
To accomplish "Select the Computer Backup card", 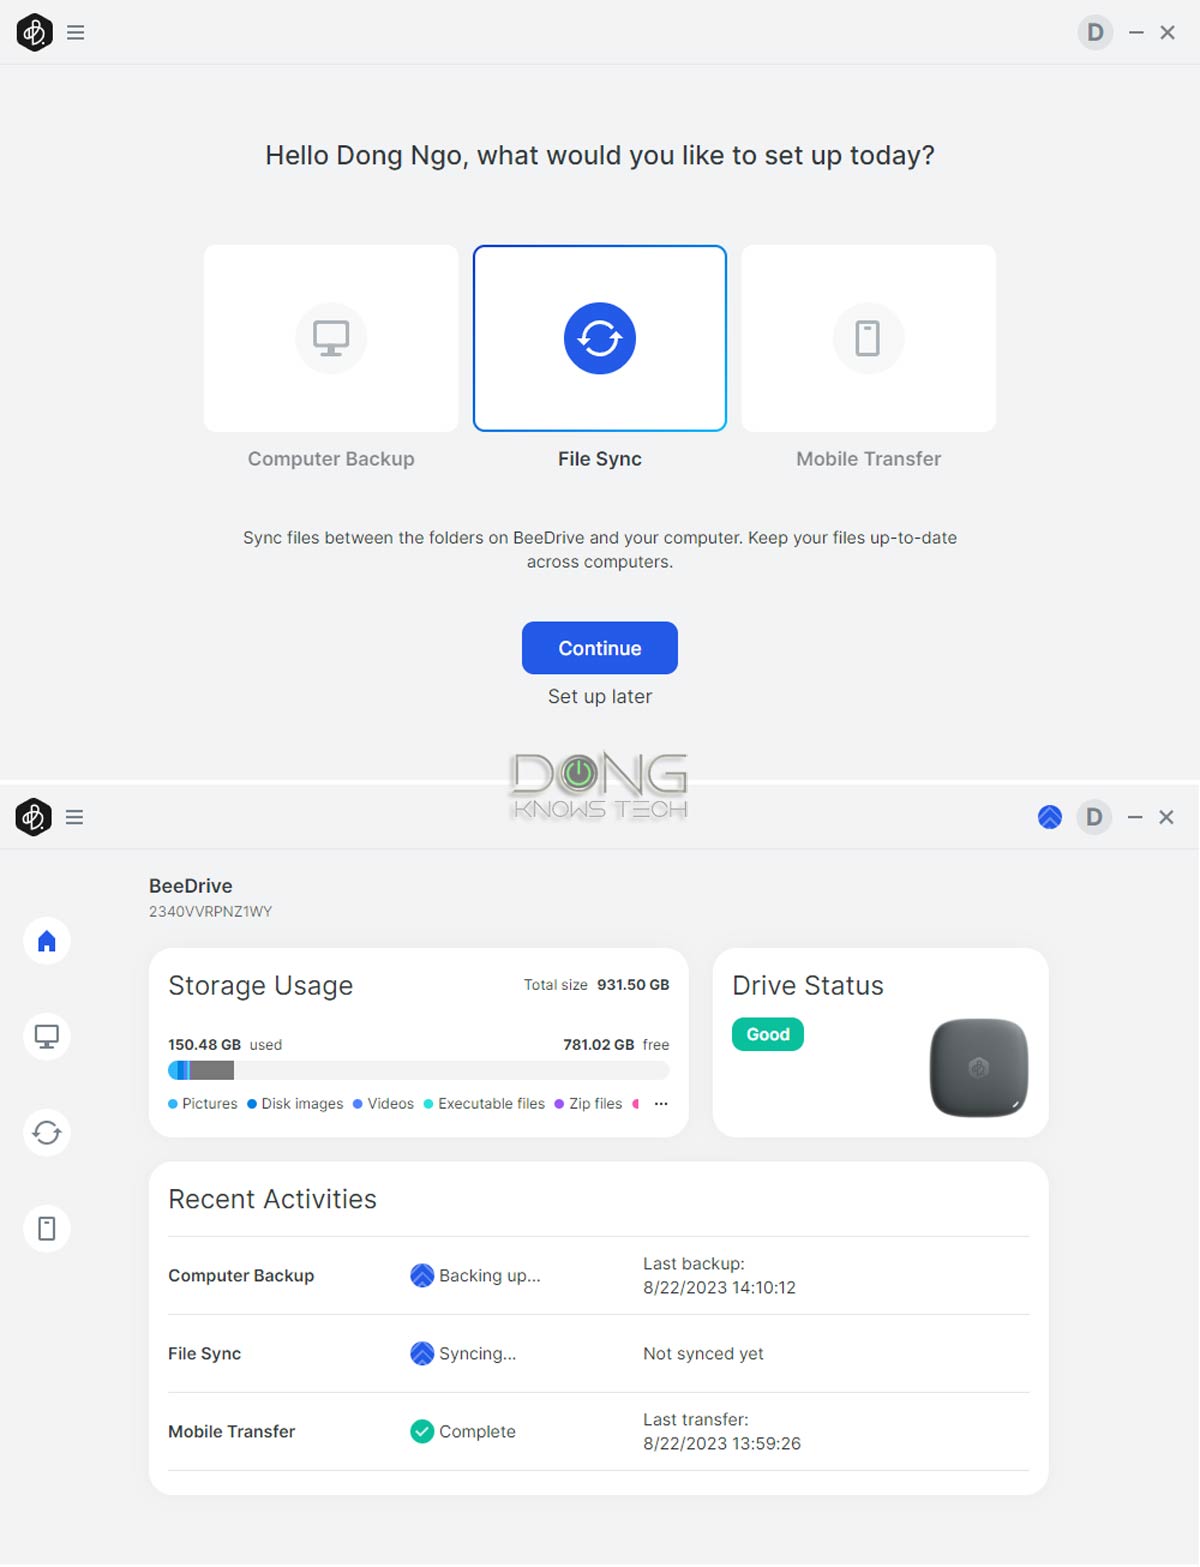I will [x=331, y=338].
